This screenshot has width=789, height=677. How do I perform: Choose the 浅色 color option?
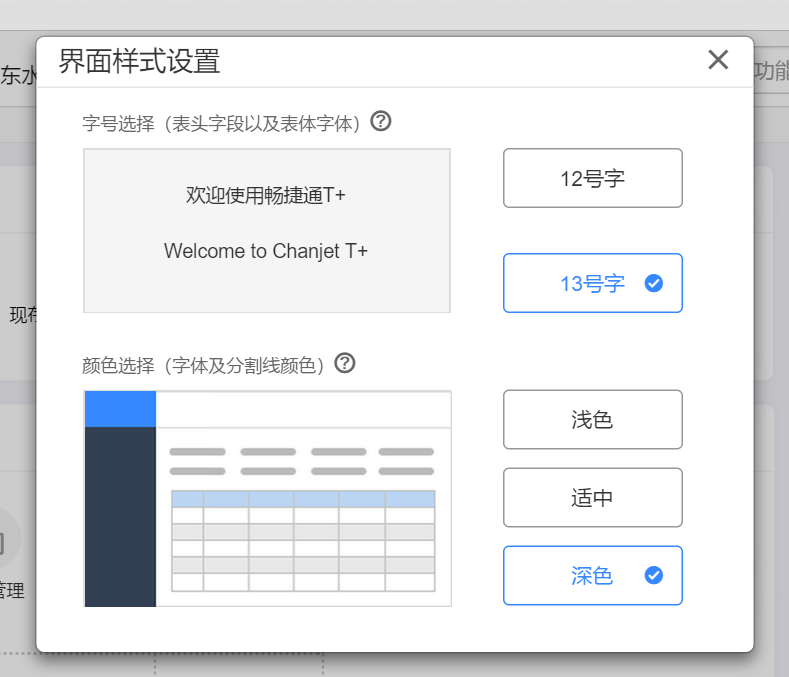click(593, 419)
